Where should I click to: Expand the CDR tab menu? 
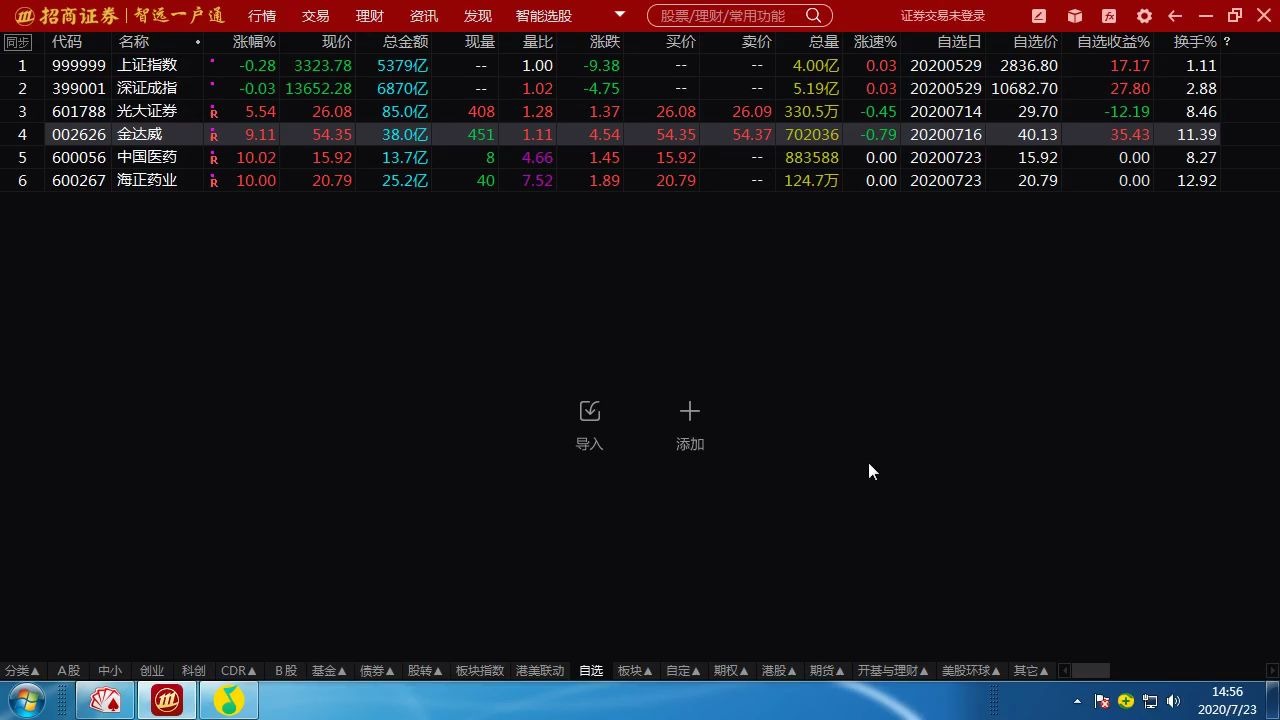coord(238,671)
